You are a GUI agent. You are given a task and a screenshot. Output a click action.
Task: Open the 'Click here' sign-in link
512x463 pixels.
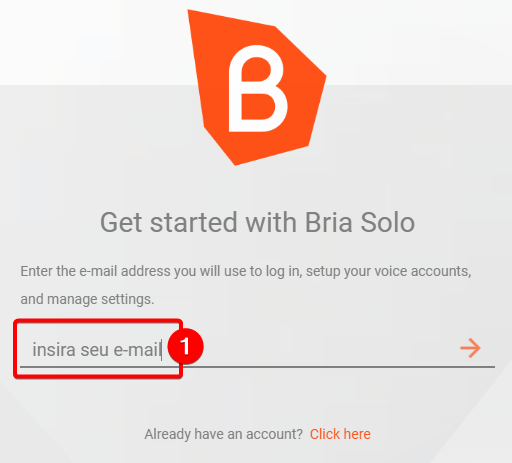340,434
